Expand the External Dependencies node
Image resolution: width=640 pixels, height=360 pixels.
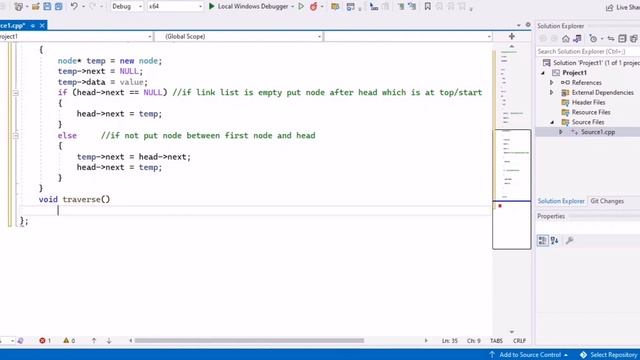click(x=551, y=93)
